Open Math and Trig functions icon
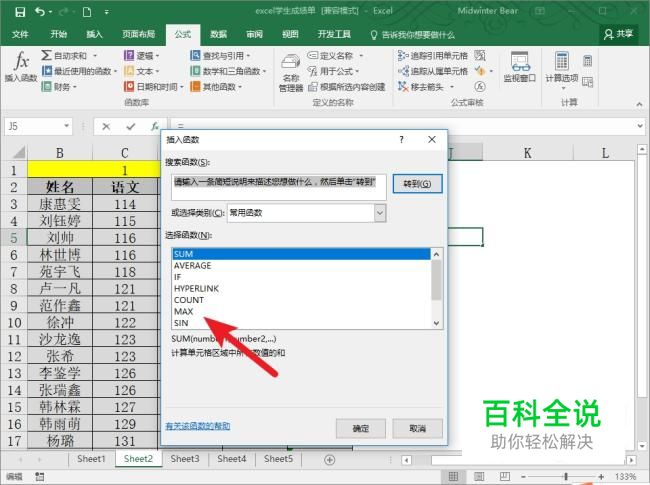This screenshot has height=485, width=650. point(195,71)
